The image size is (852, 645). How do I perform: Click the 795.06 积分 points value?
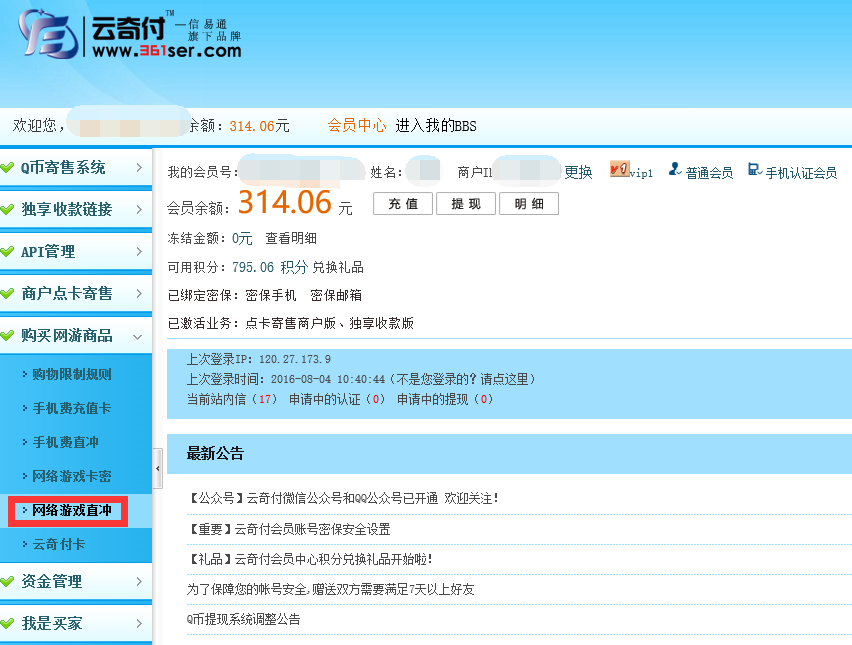tap(270, 267)
